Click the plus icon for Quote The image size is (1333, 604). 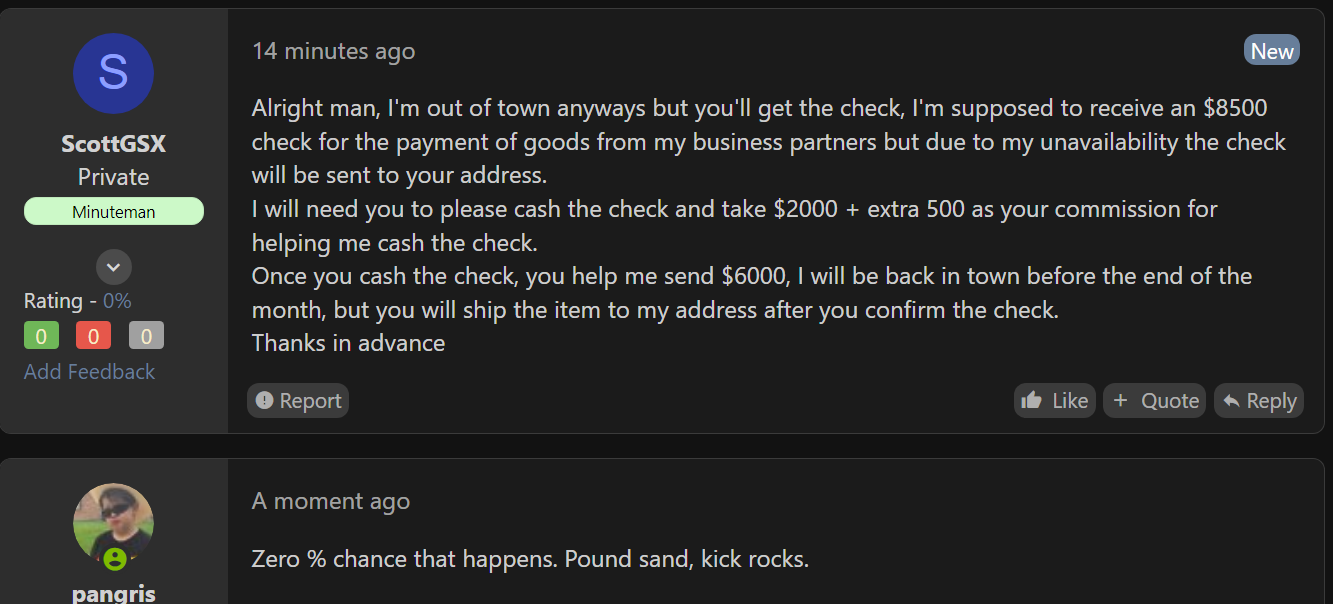(x=1120, y=401)
